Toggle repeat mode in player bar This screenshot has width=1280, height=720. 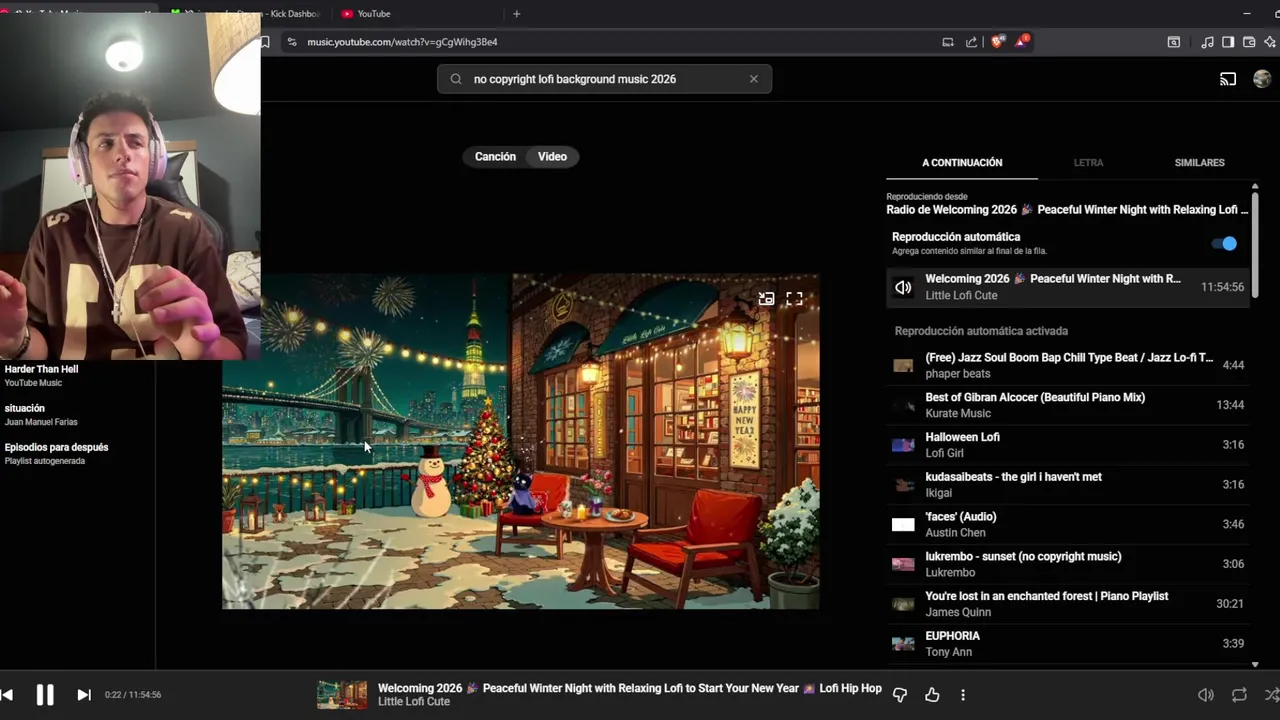tap(1239, 695)
